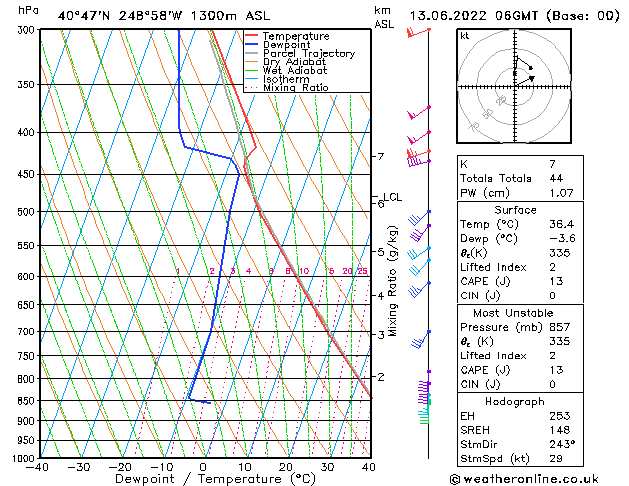Image resolution: width=629 pixels, height=486 pixels.
Task: Click the 7 km altitude label
Action: [x=381, y=156]
